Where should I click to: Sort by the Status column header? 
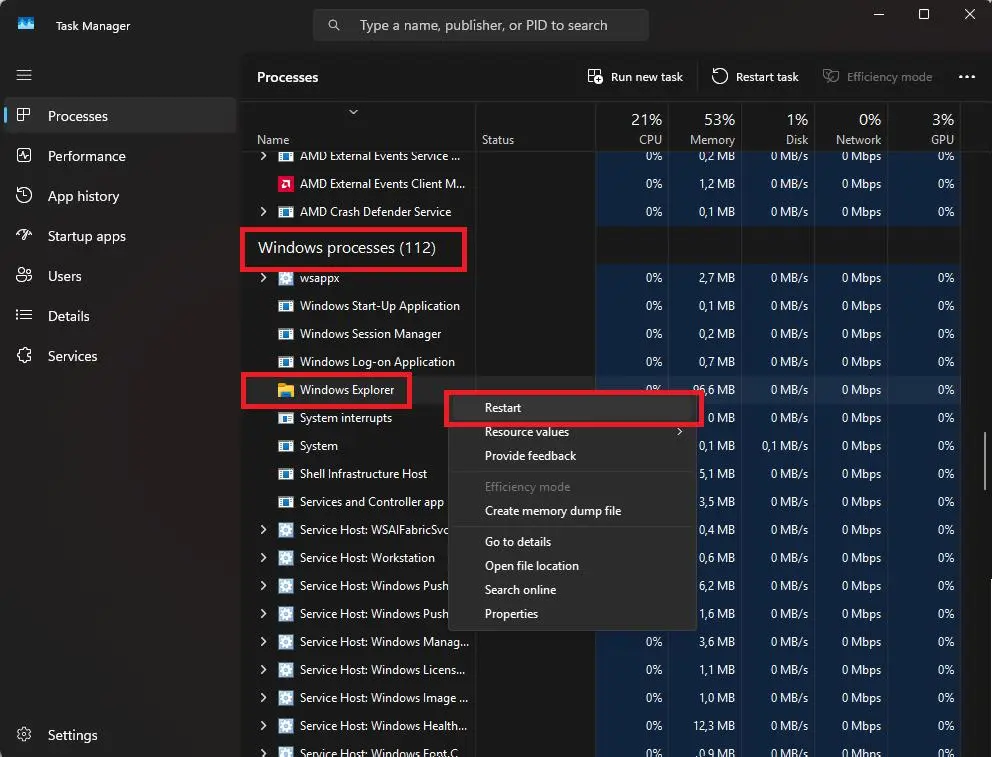(535, 128)
